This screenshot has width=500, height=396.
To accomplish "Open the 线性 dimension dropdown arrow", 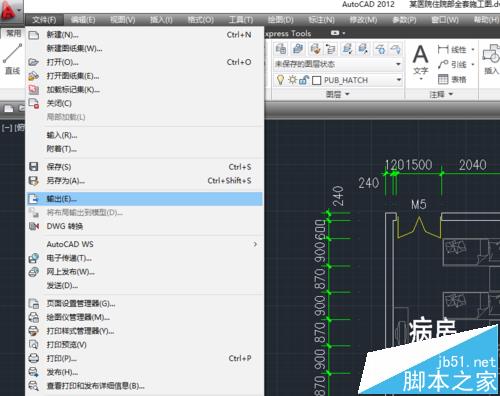I will (x=473, y=50).
